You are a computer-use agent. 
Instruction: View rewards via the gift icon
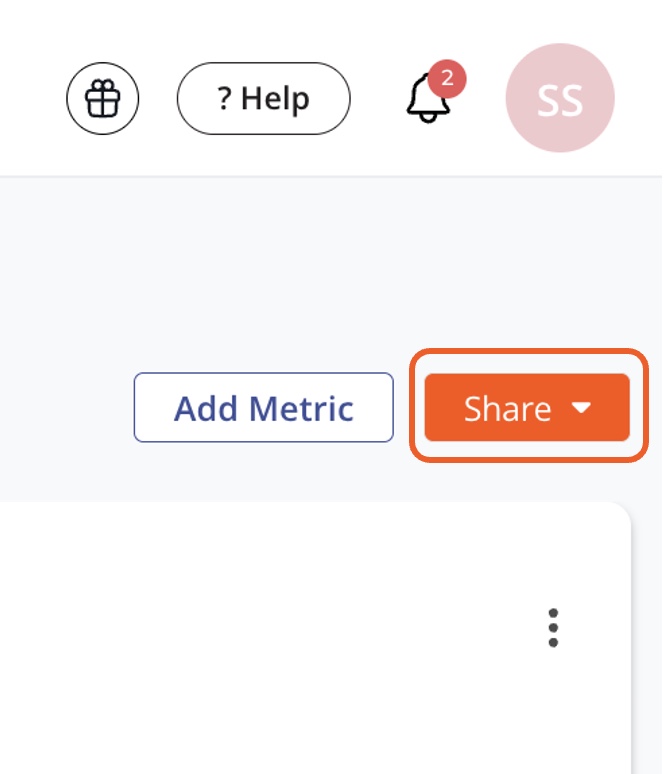point(102,98)
